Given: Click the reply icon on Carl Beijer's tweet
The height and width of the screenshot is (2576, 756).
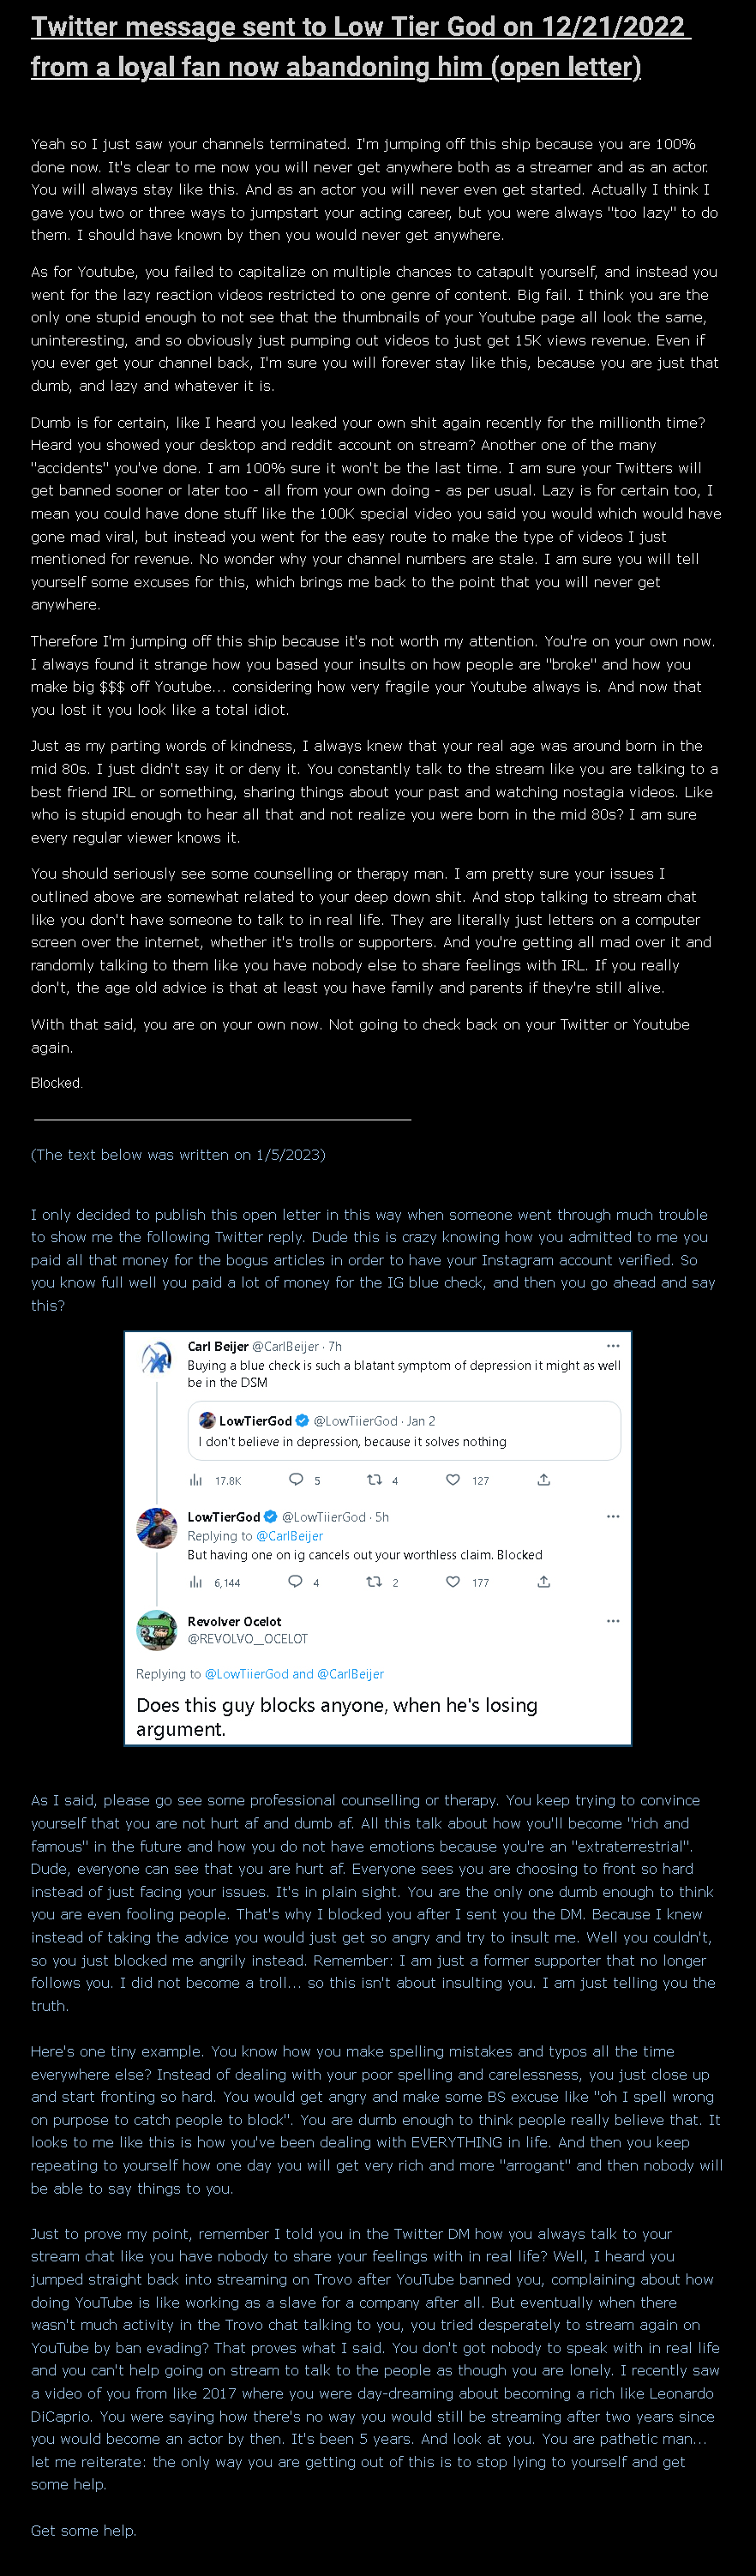Looking at the screenshot, I should [296, 1480].
